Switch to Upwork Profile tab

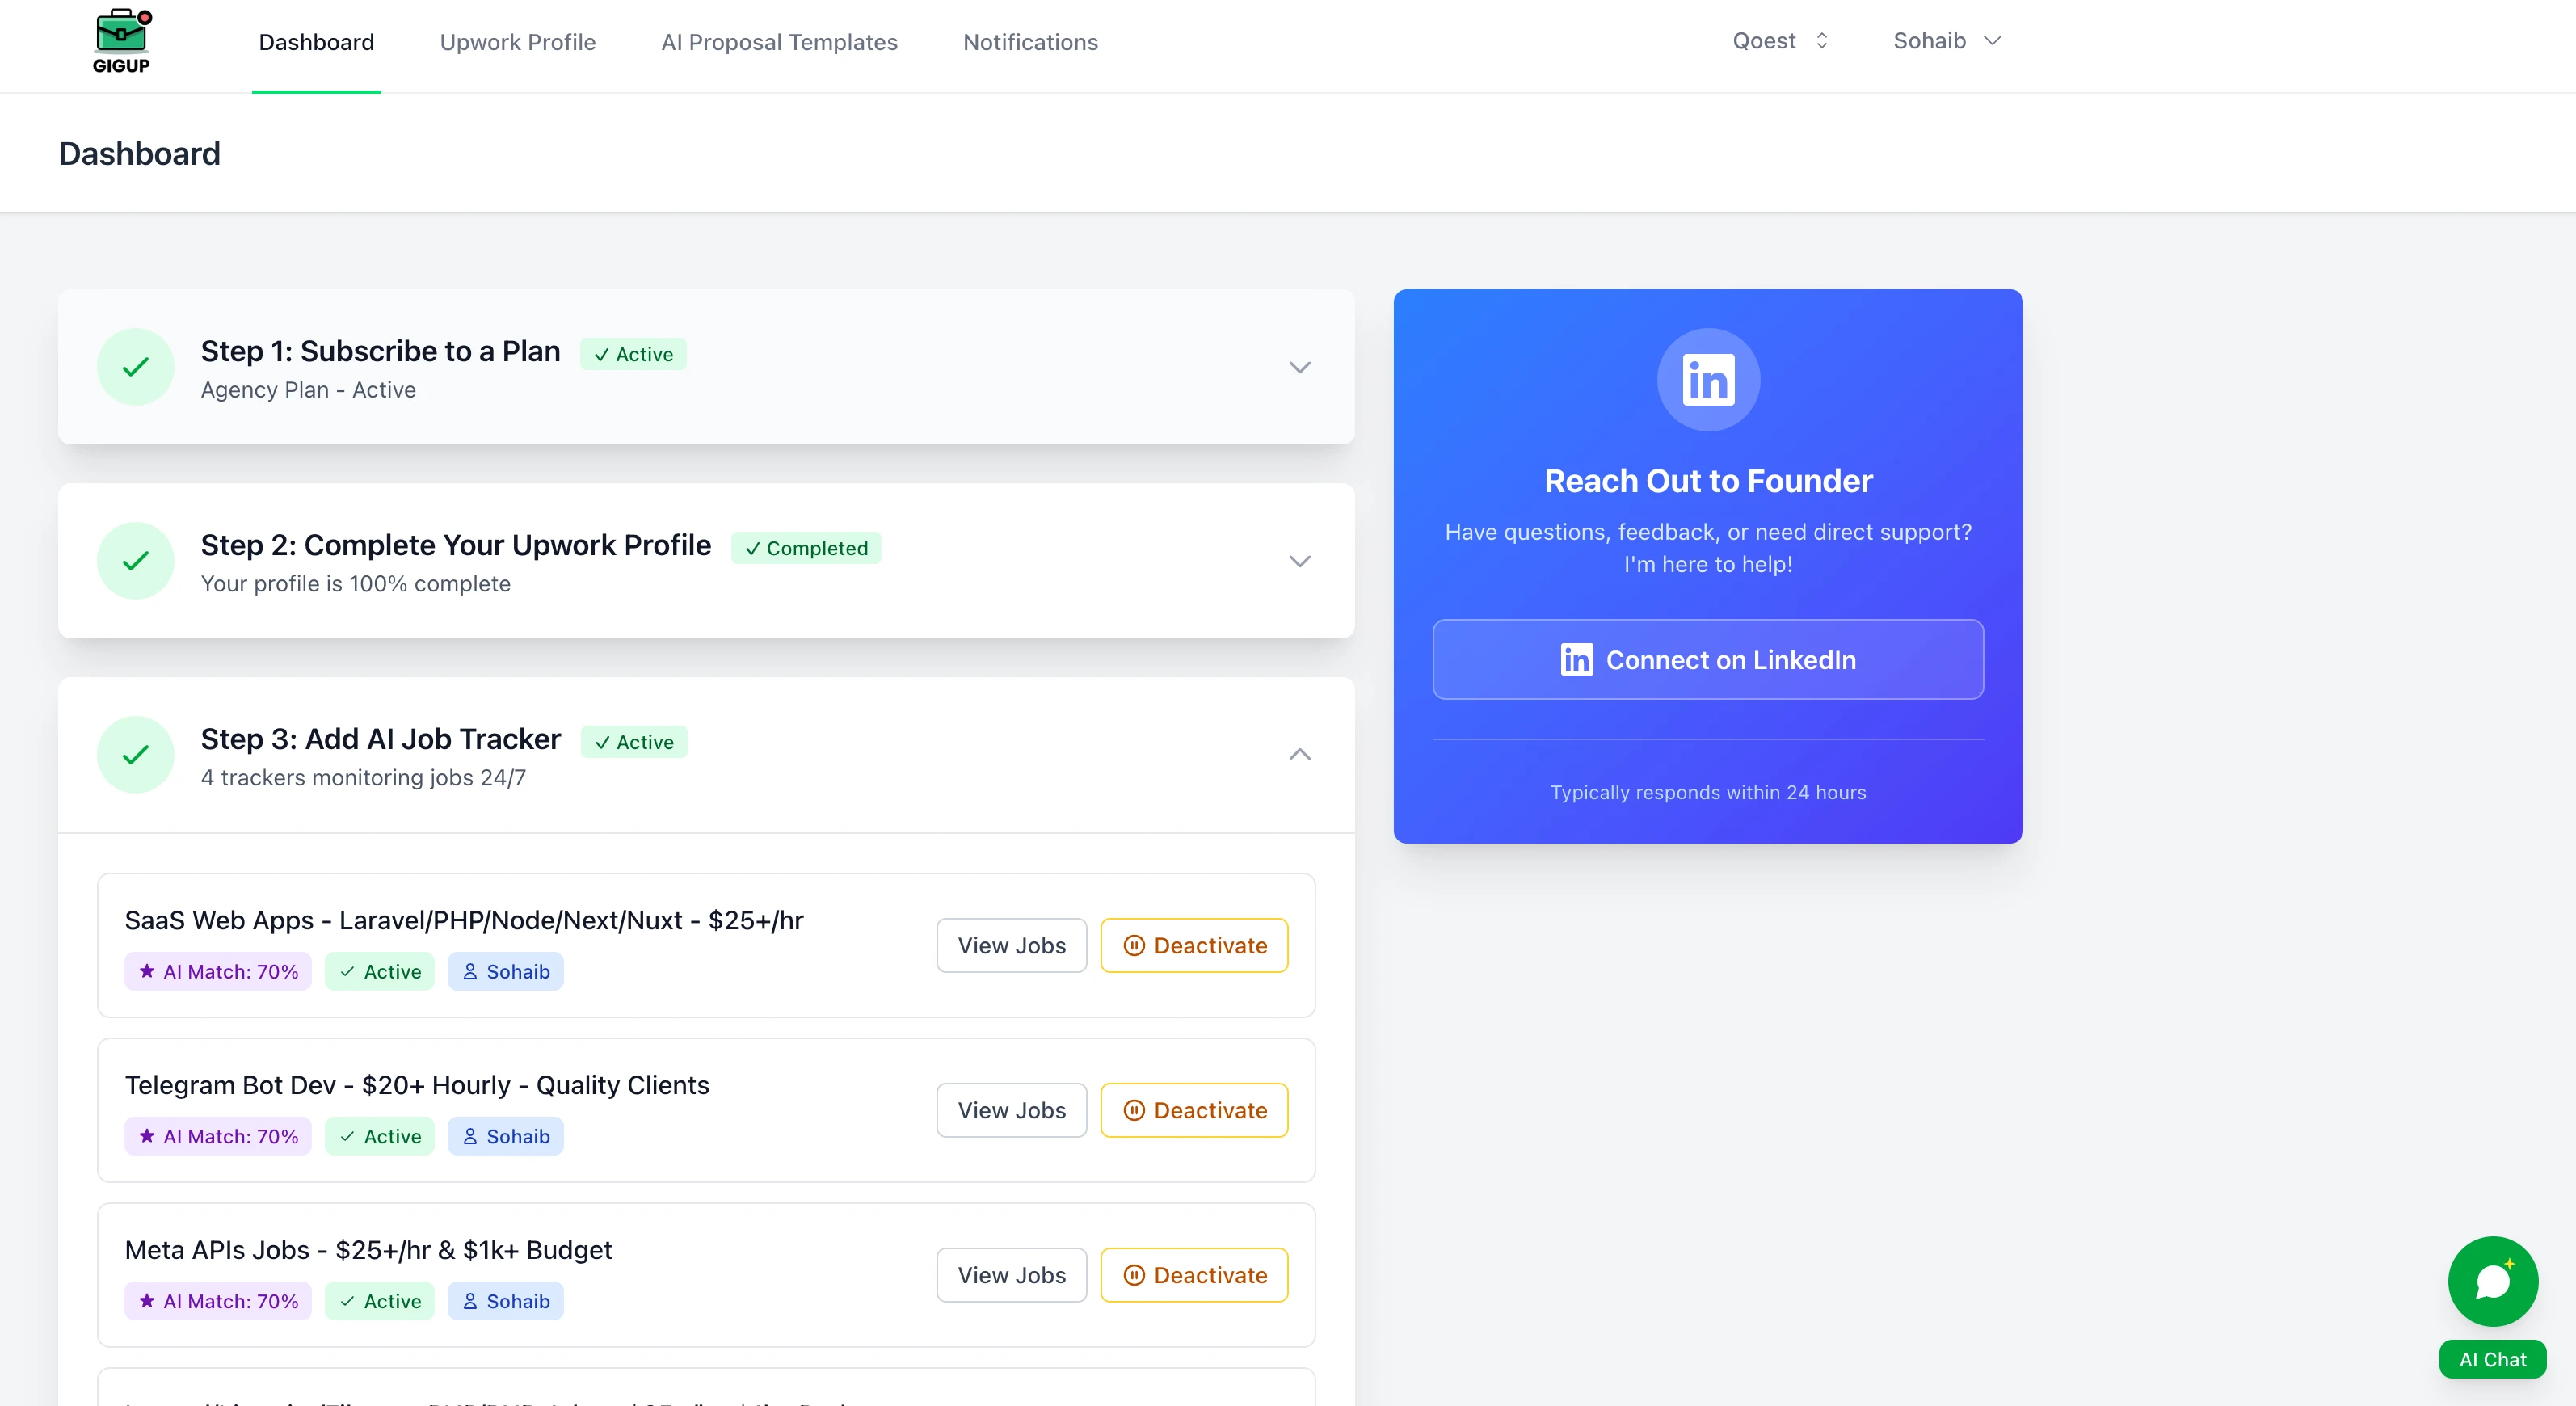point(517,42)
